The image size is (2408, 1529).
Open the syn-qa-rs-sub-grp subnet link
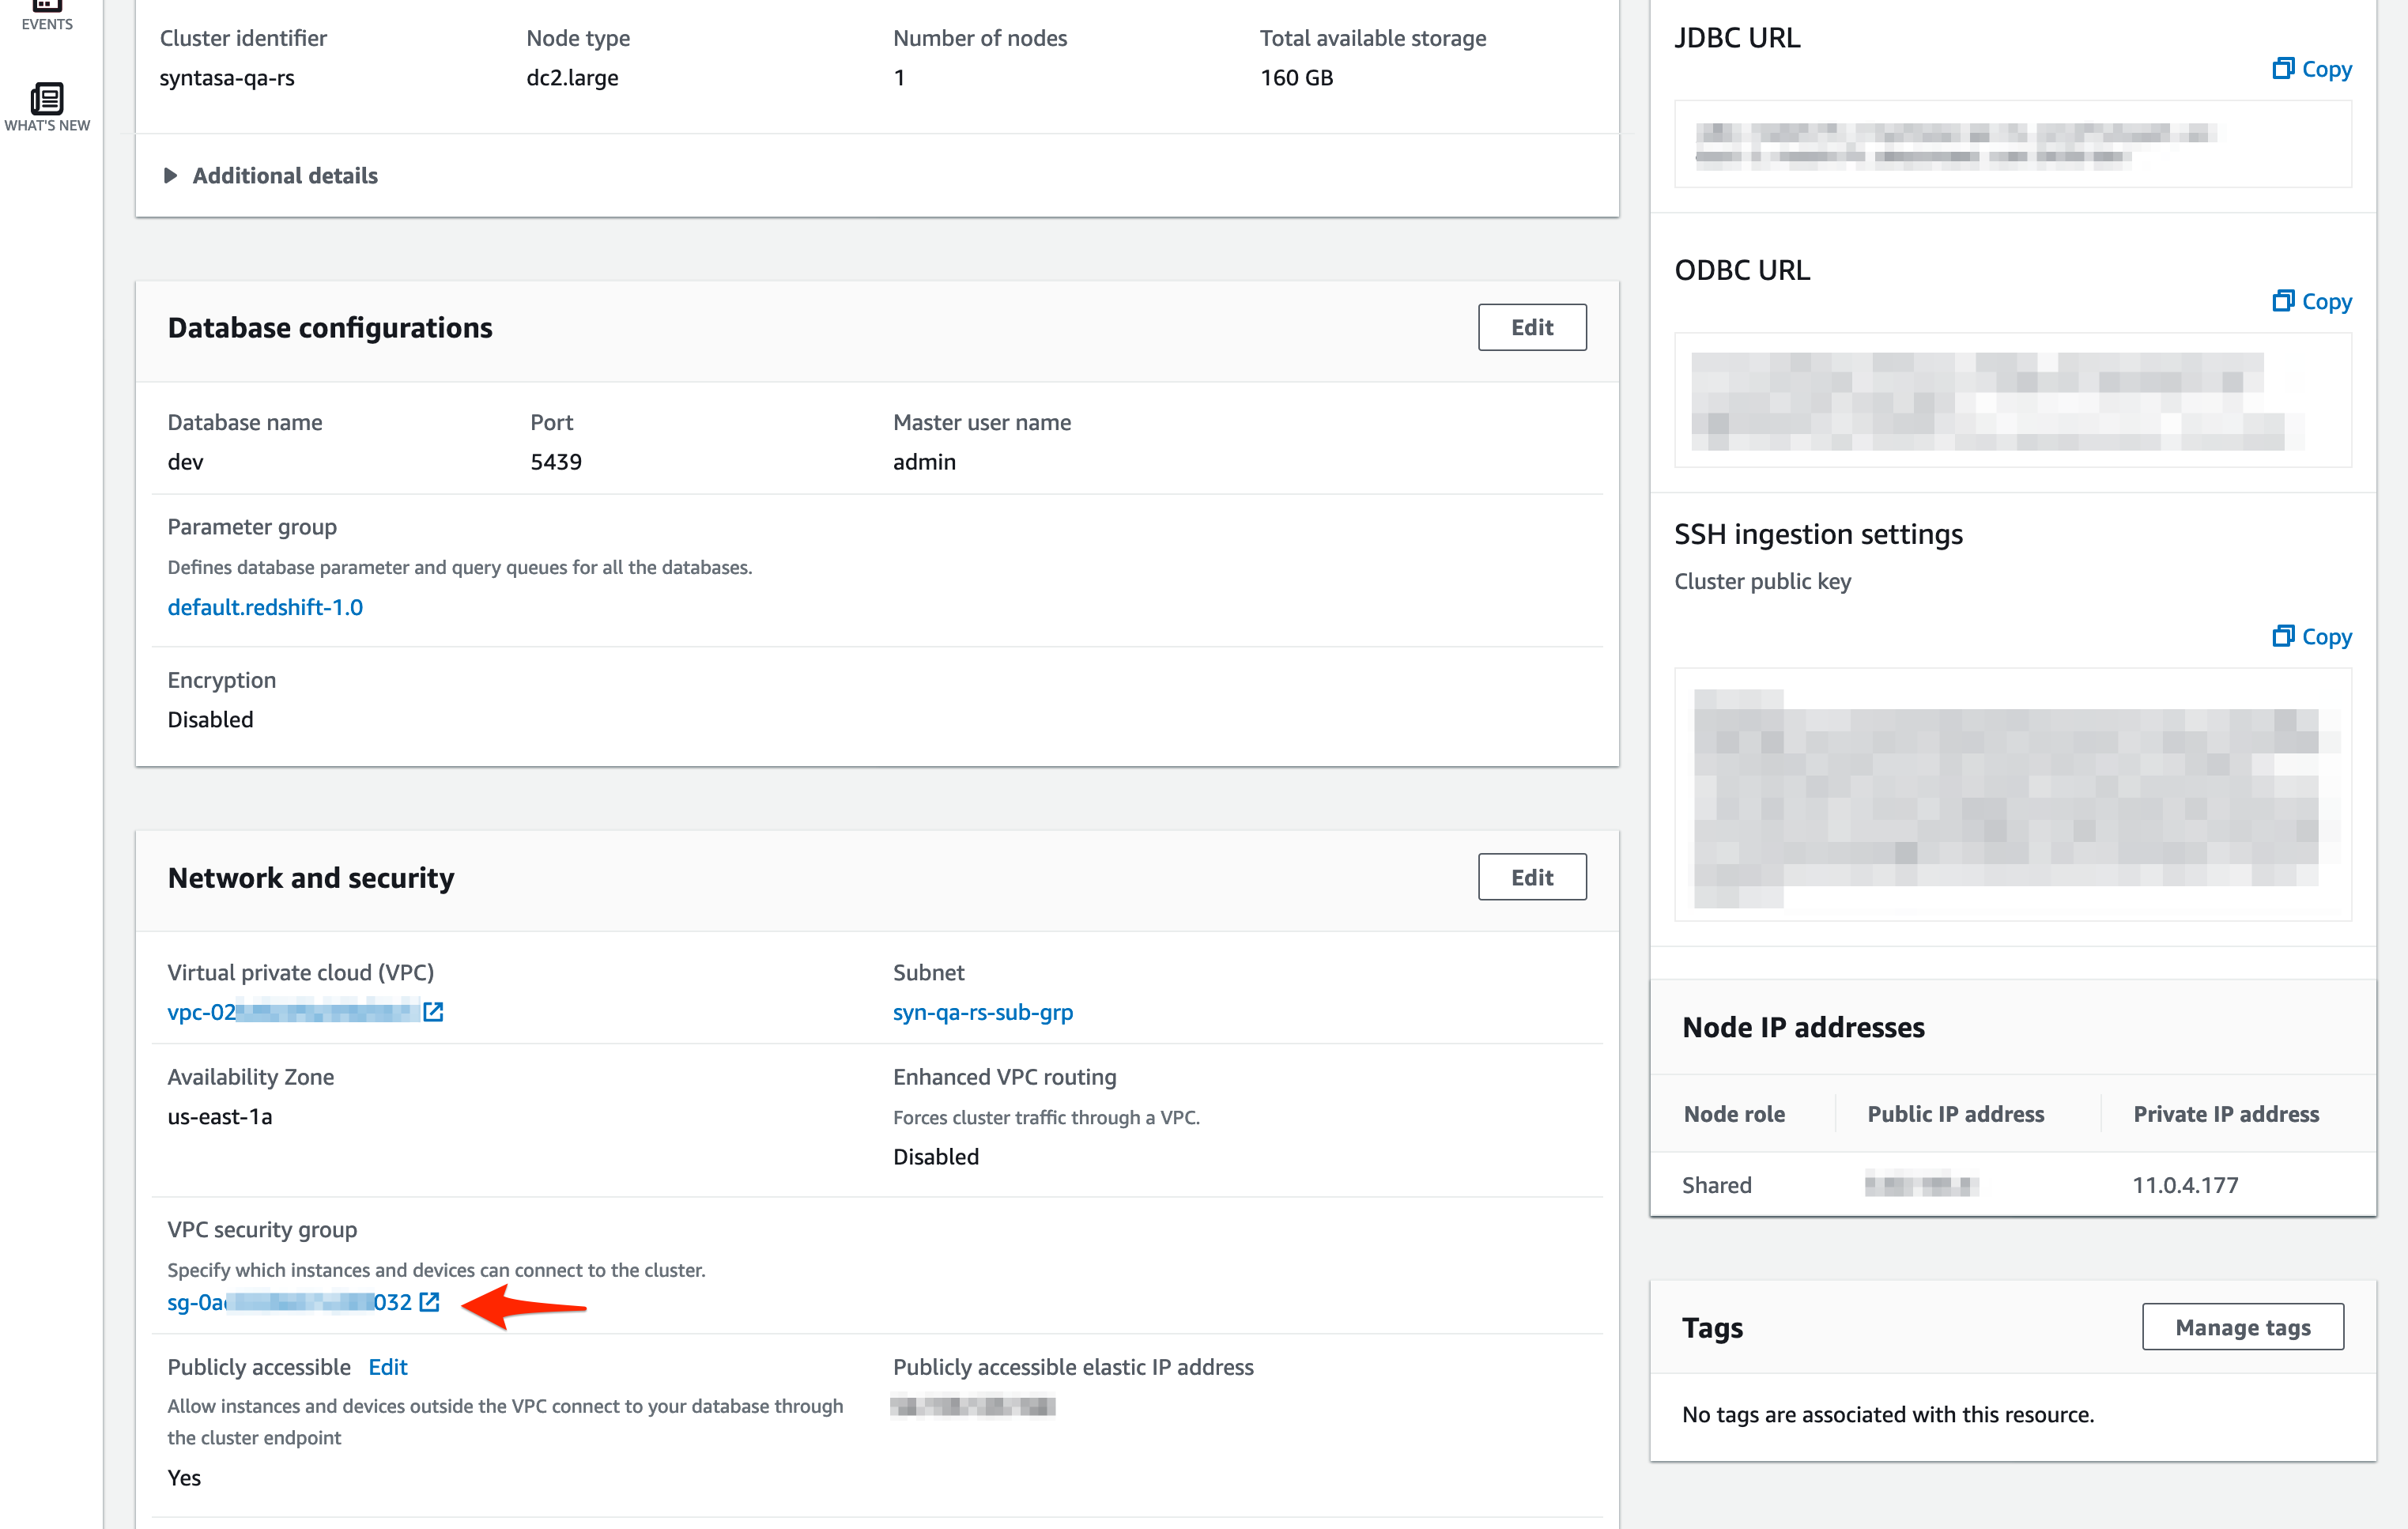pos(982,1012)
